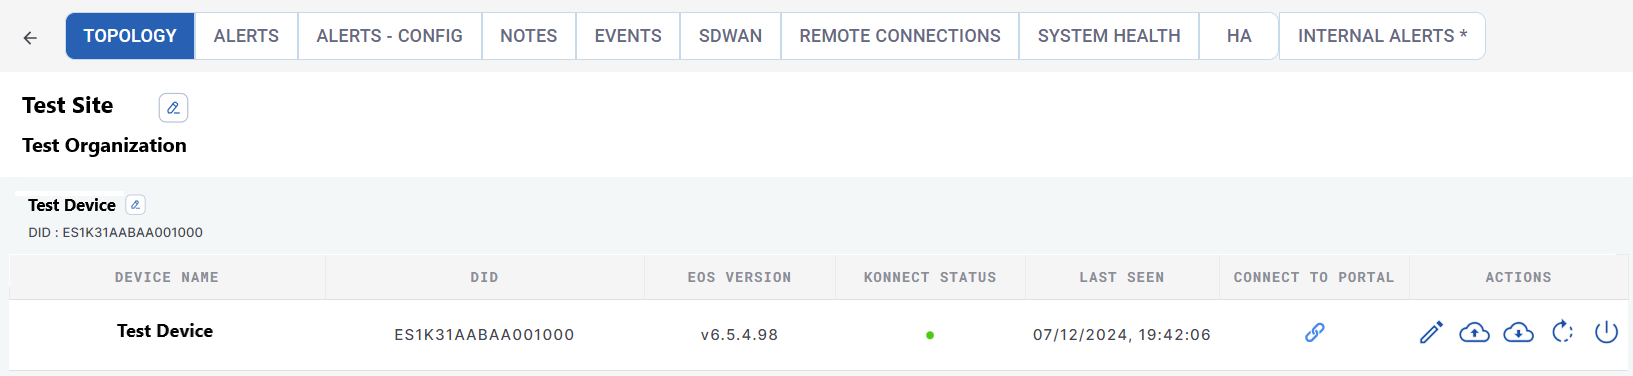
Task: Click the pencil edit action icon
Action: (x=1431, y=332)
